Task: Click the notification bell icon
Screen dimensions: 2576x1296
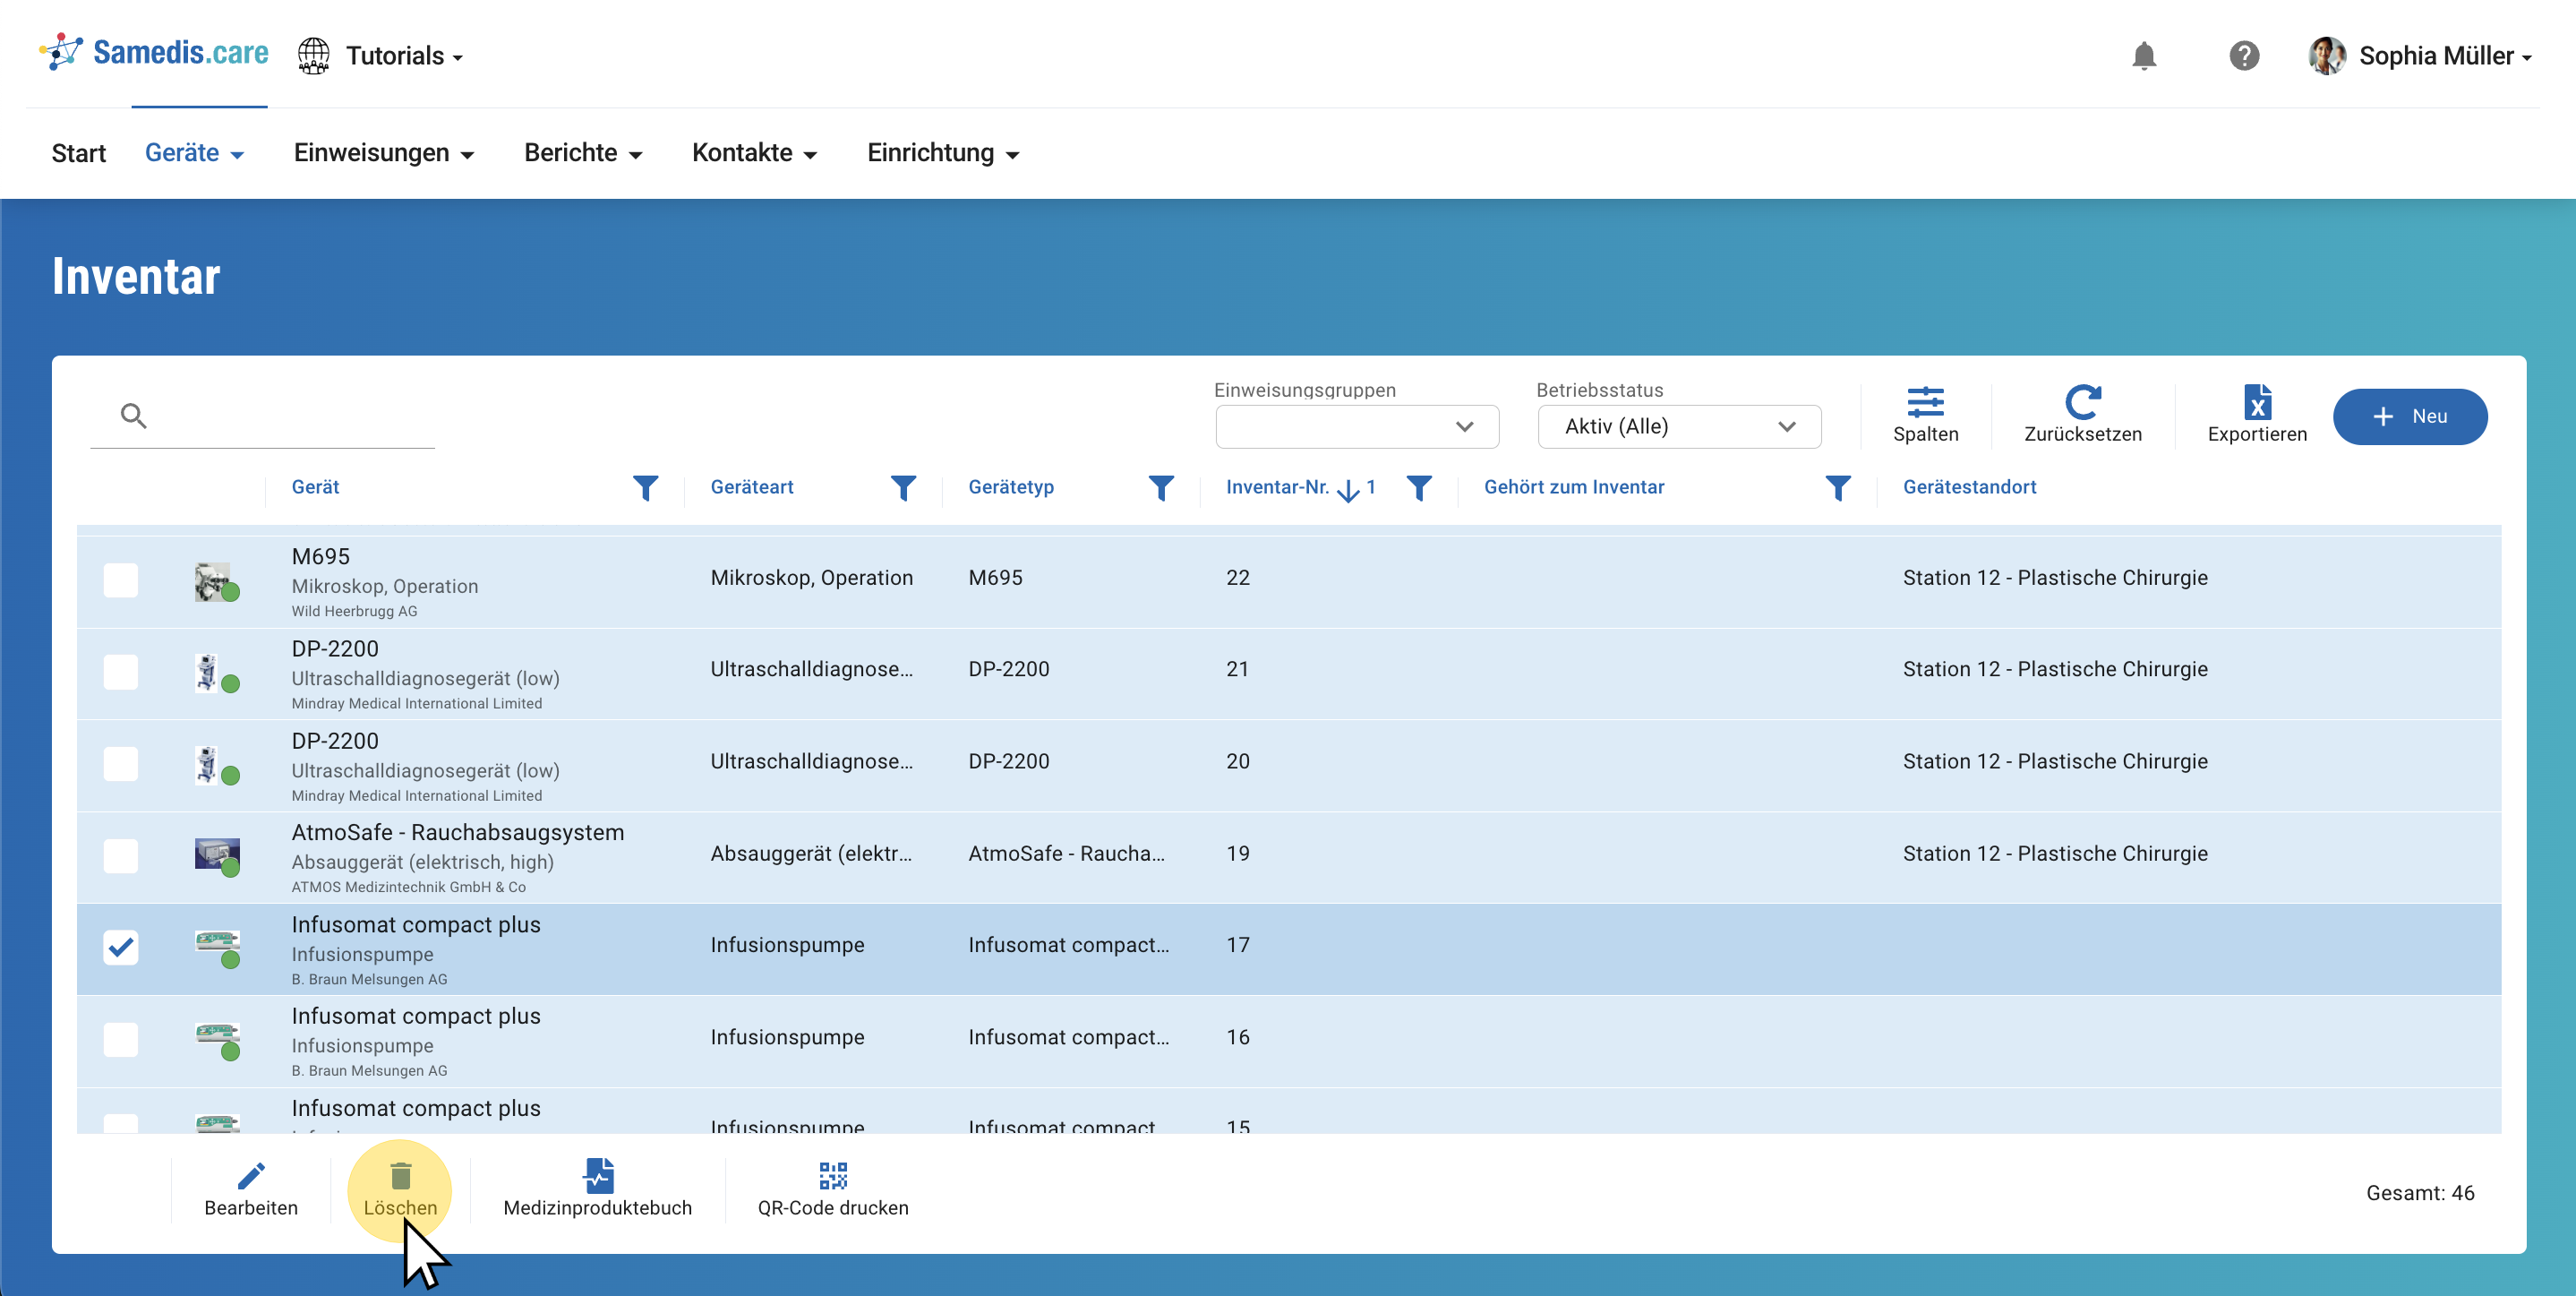Action: (x=2143, y=56)
